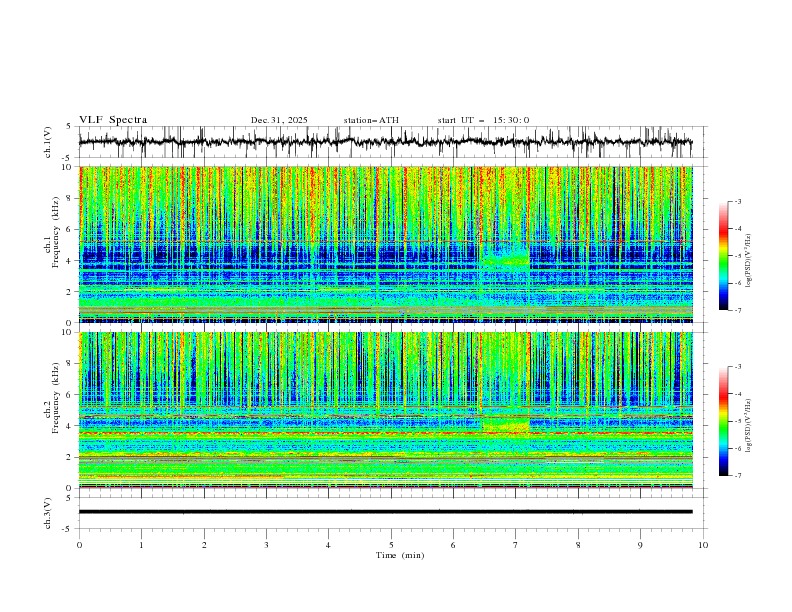Click the "start UT = 15:30:0" header text
The height and width of the screenshot is (612, 792).
point(483,120)
